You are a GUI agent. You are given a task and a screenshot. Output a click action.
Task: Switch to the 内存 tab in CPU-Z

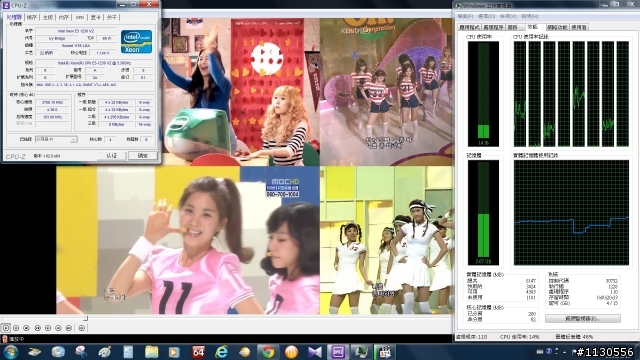(x=64, y=17)
